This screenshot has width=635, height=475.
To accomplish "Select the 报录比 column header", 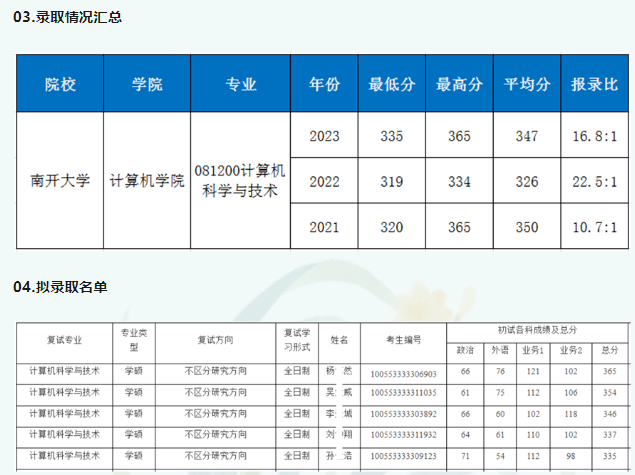I will point(595,84).
